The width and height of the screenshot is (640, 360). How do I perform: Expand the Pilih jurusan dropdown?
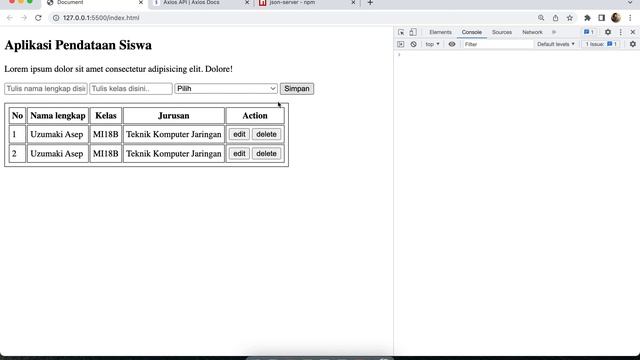(226, 89)
